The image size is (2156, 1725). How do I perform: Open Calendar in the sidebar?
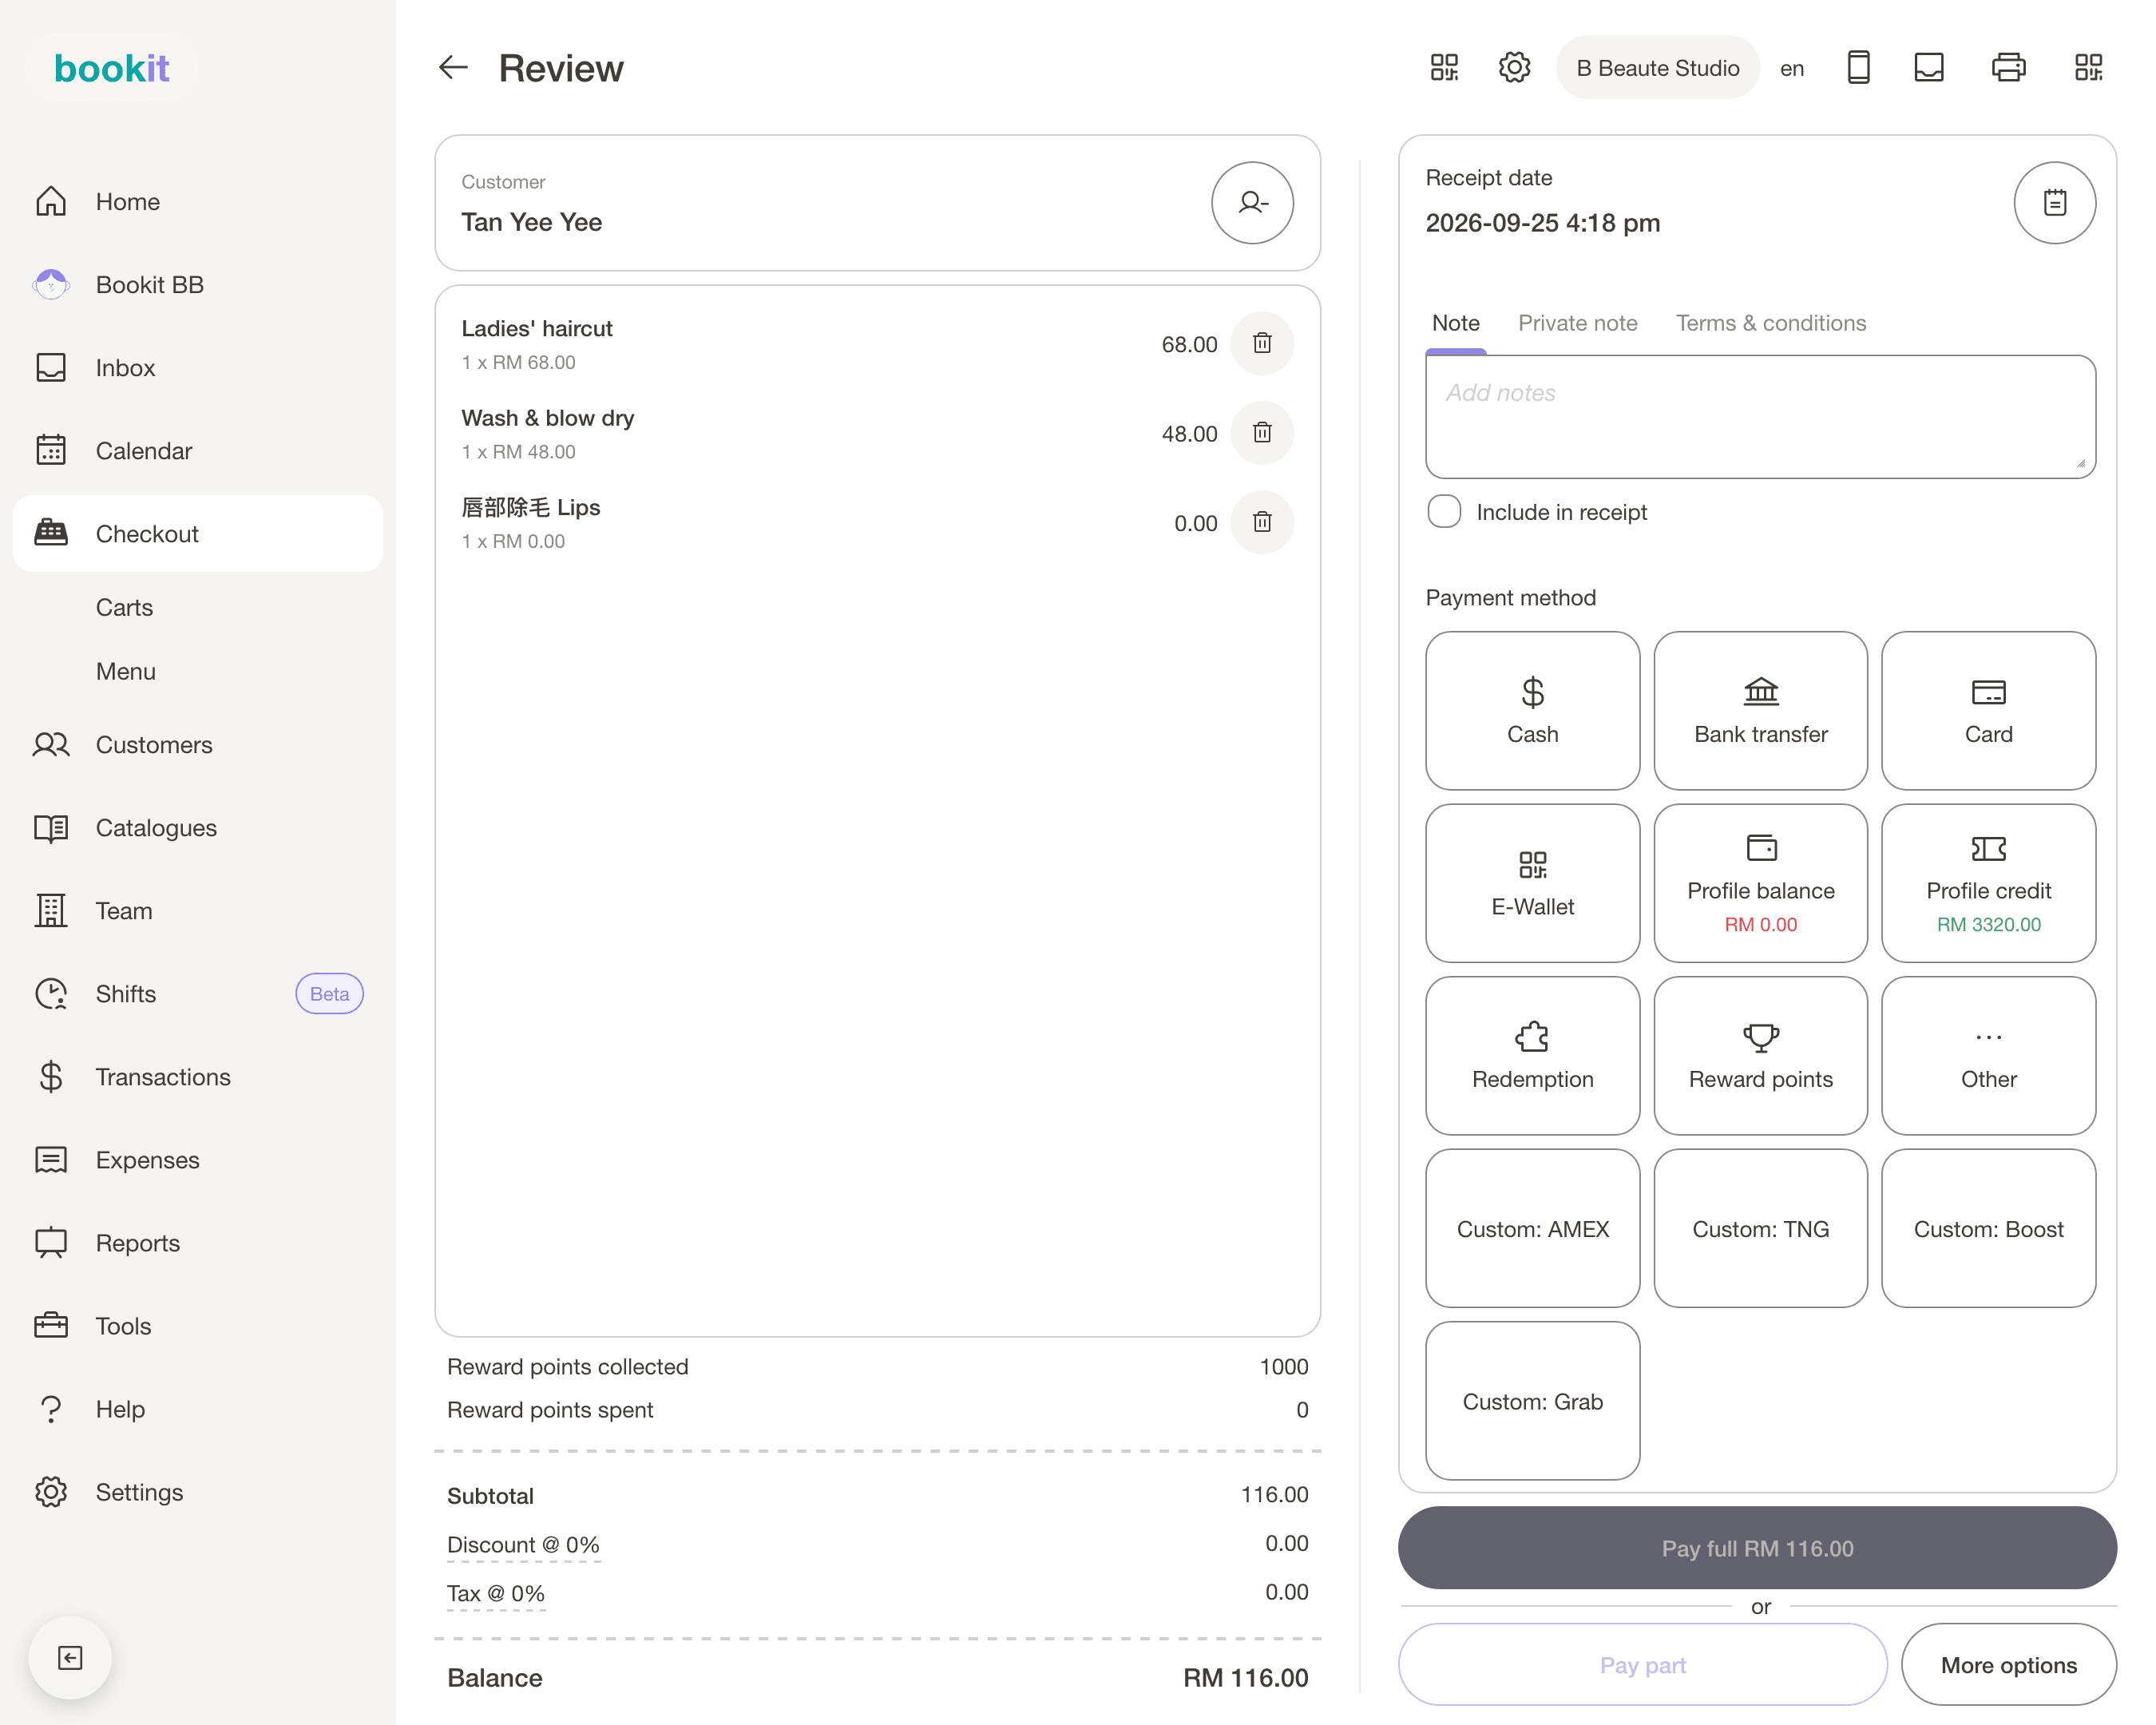click(x=198, y=451)
